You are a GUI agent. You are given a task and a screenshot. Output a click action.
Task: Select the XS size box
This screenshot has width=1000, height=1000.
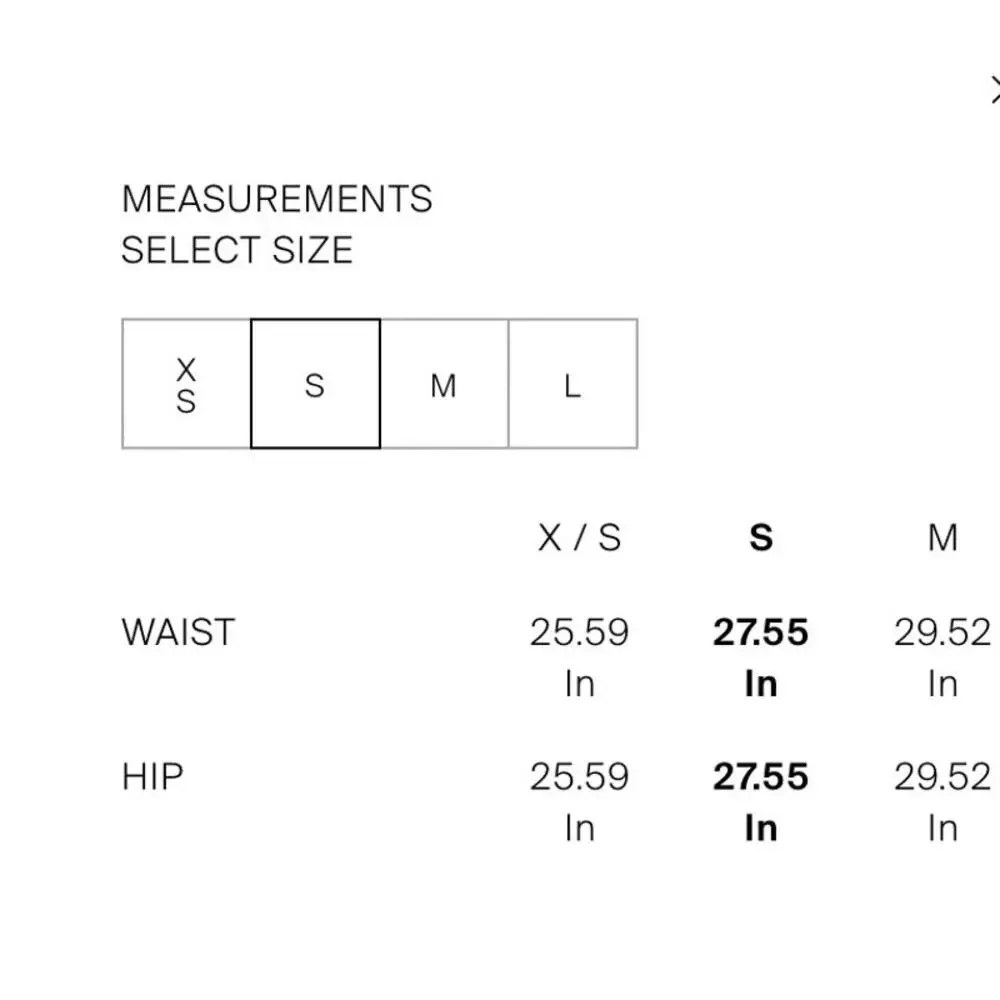pos(186,384)
